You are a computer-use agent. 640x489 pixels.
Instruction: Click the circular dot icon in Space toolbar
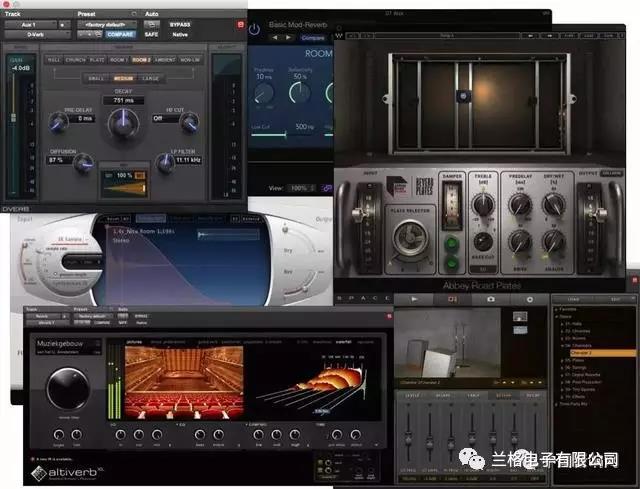pos(529,299)
